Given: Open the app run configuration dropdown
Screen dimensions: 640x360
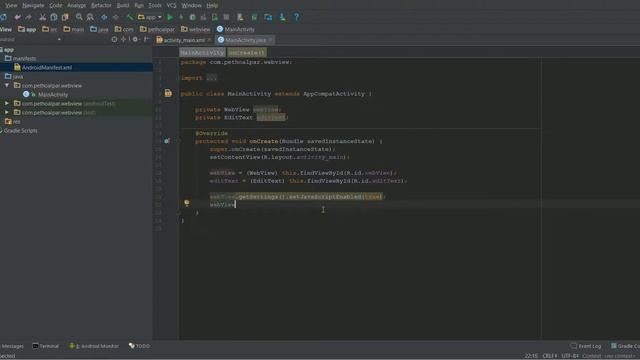Looking at the screenshot, I should click(150, 17).
